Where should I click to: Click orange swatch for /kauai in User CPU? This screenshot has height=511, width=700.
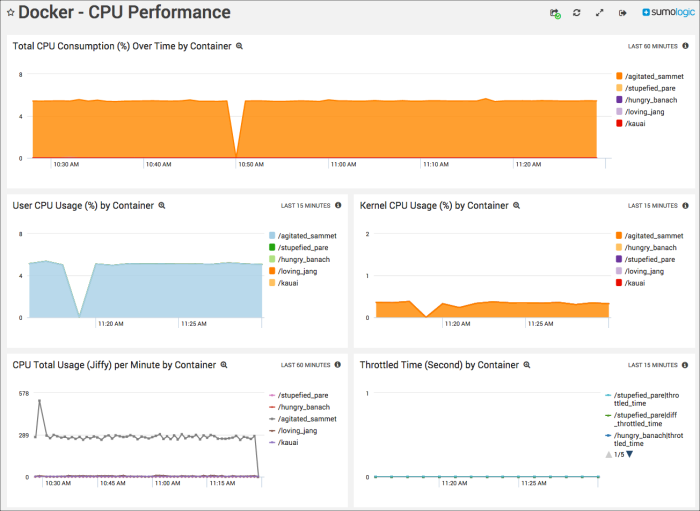[x=272, y=283]
